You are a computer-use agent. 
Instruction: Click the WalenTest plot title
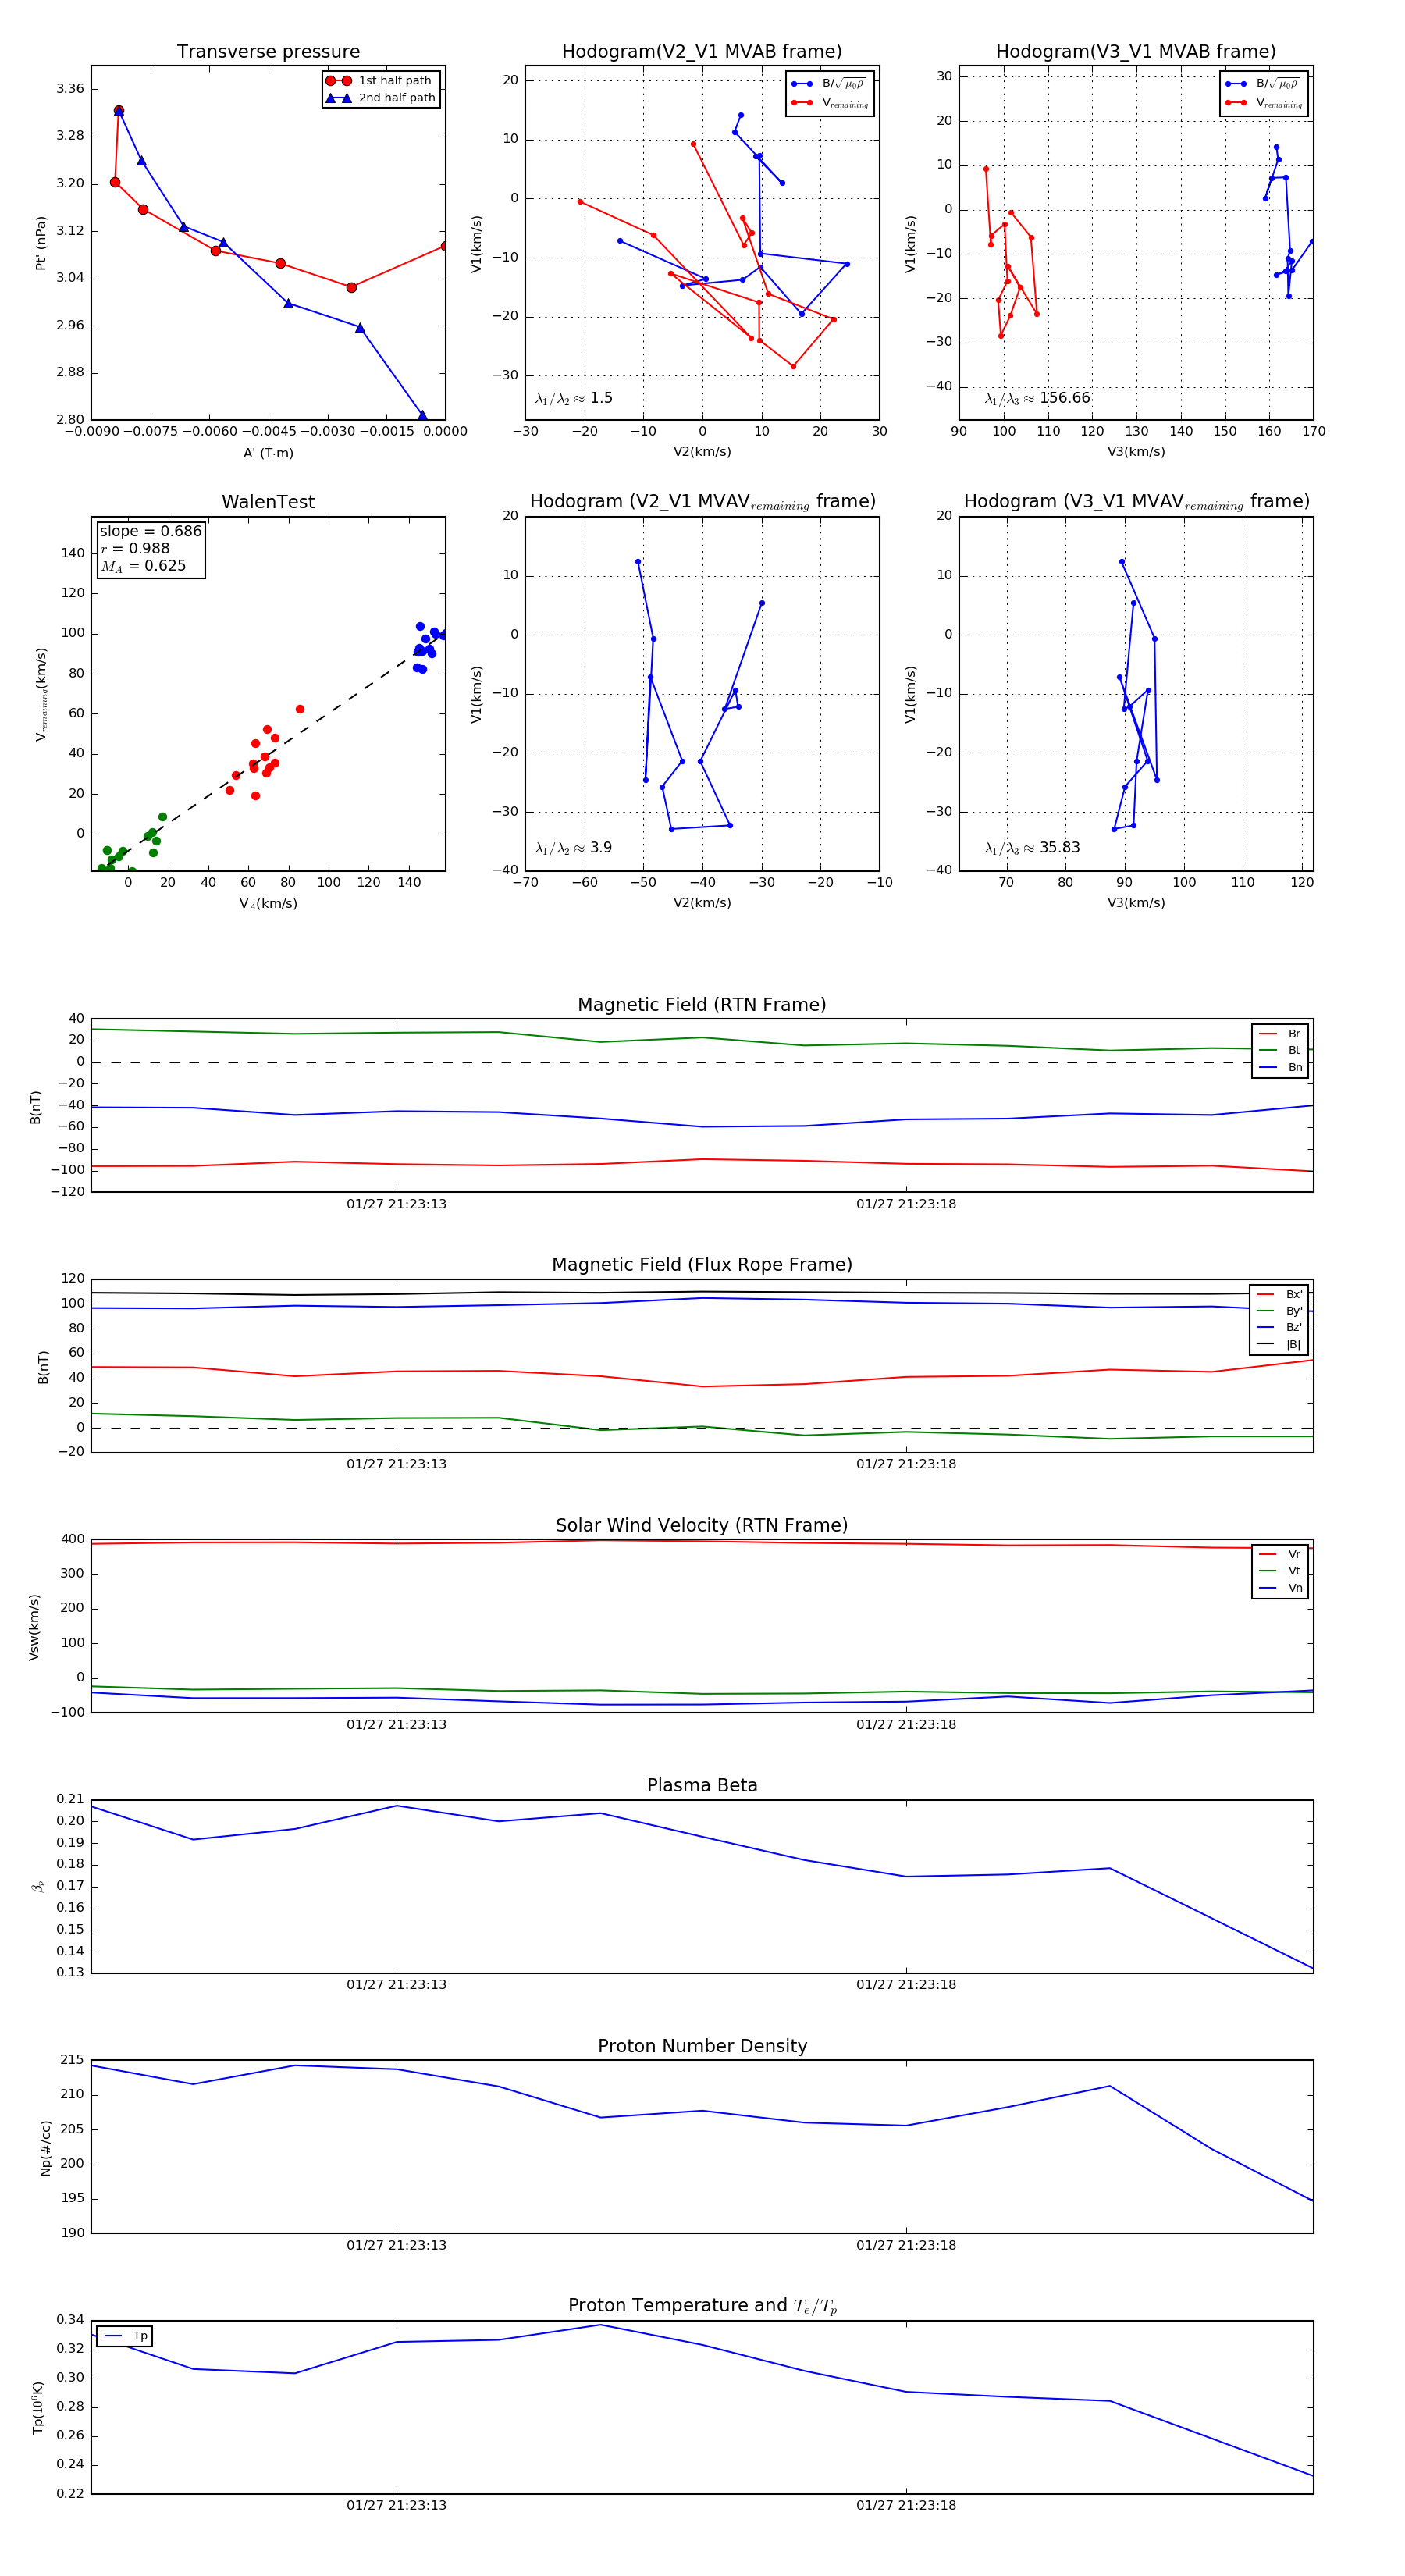click(268, 502)
